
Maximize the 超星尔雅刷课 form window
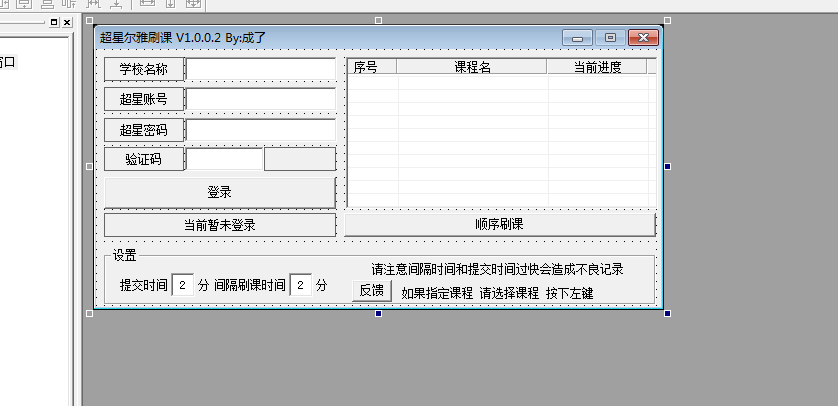[x=610, y=38]
